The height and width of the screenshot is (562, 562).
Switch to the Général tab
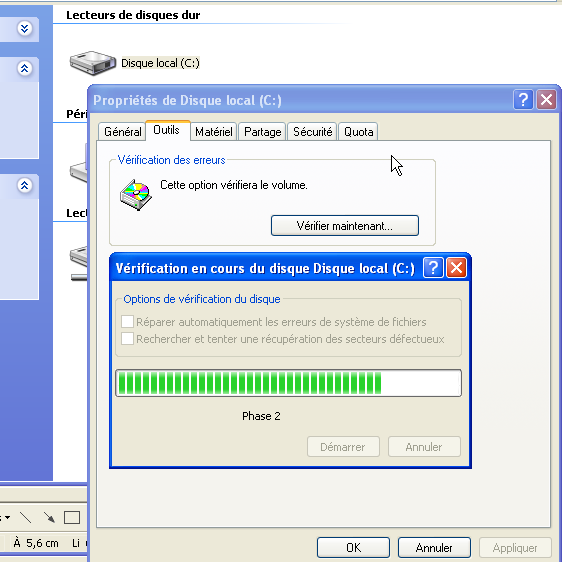pyautogui.click(x=122, y=132)
